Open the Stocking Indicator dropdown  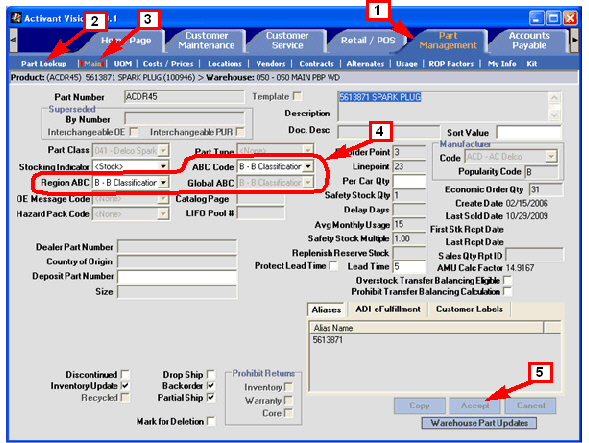[x=163, y=166]
